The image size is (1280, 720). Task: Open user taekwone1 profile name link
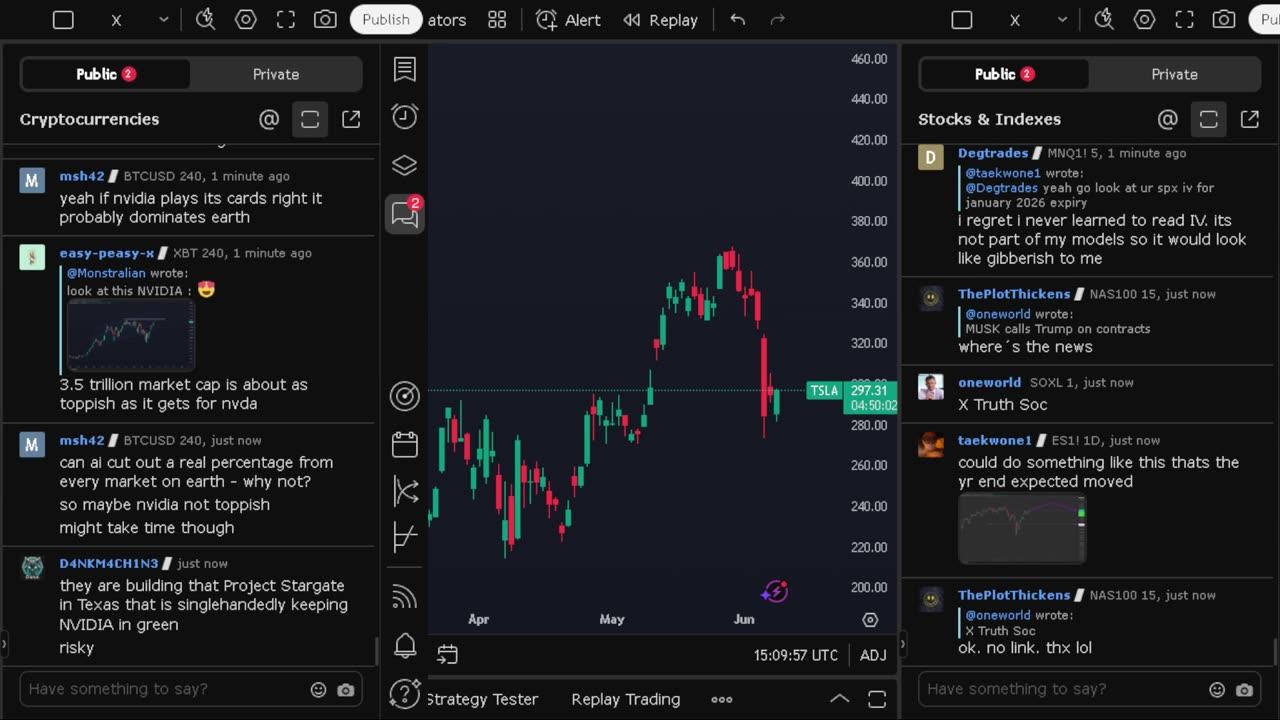coord(995,440)
